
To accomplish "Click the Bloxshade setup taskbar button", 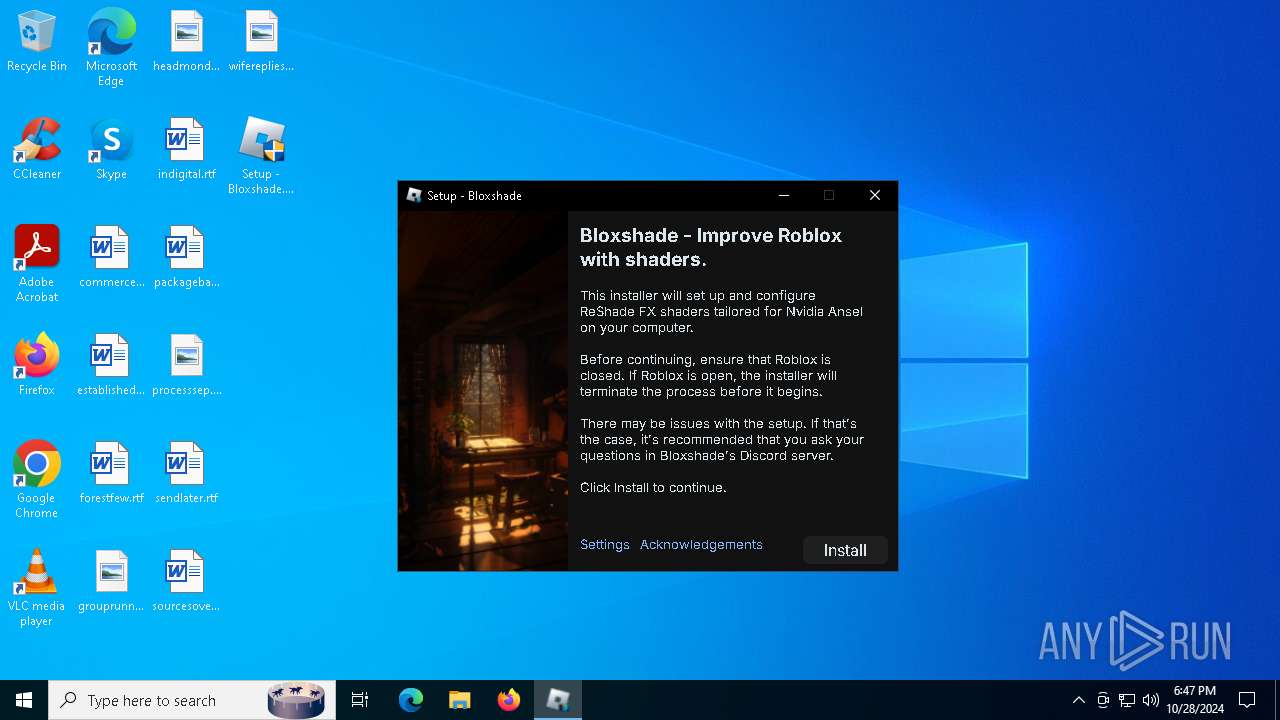I will coord(558,700).
